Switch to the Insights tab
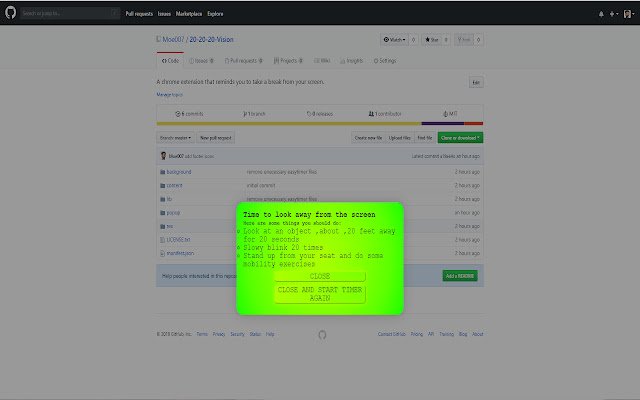 351,61
